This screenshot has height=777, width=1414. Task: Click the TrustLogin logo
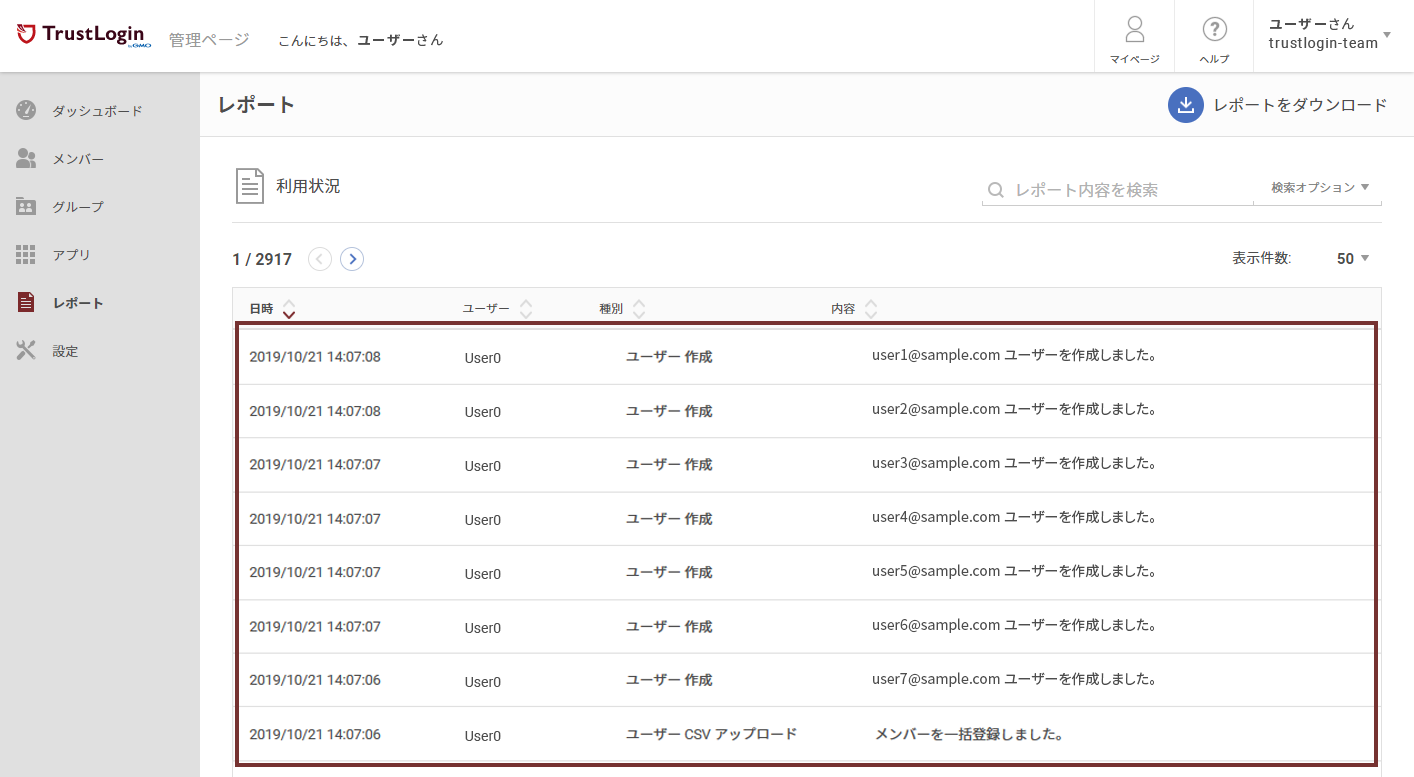(x=84, y=35)
